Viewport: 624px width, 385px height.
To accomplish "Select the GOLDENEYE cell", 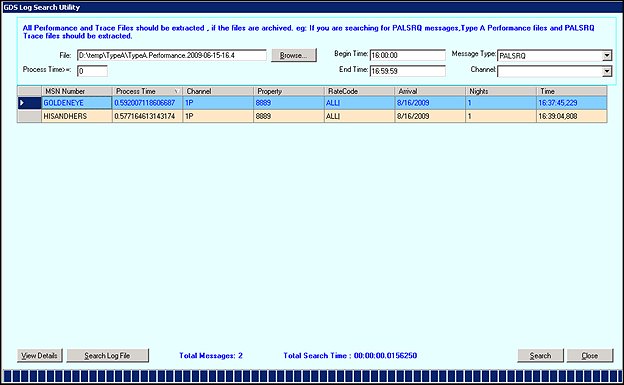I will pos(77,103).
